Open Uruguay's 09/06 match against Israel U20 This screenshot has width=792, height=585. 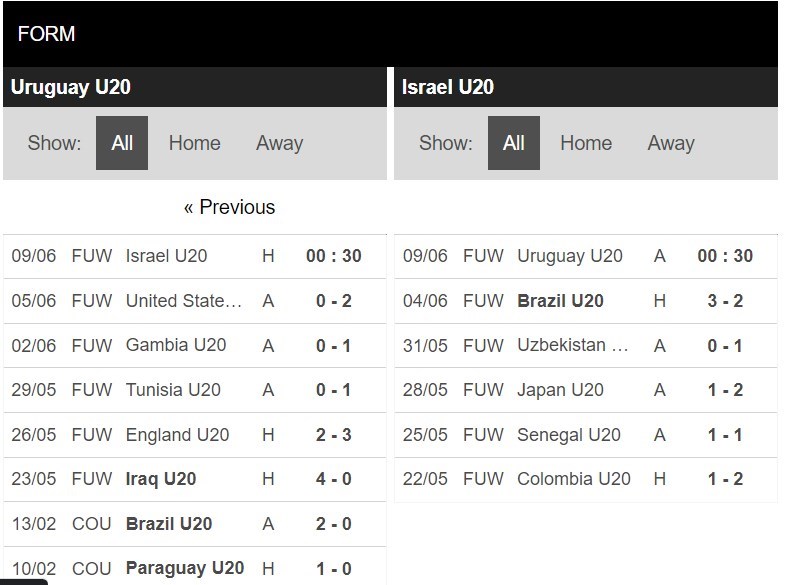(x=195, y=256)
